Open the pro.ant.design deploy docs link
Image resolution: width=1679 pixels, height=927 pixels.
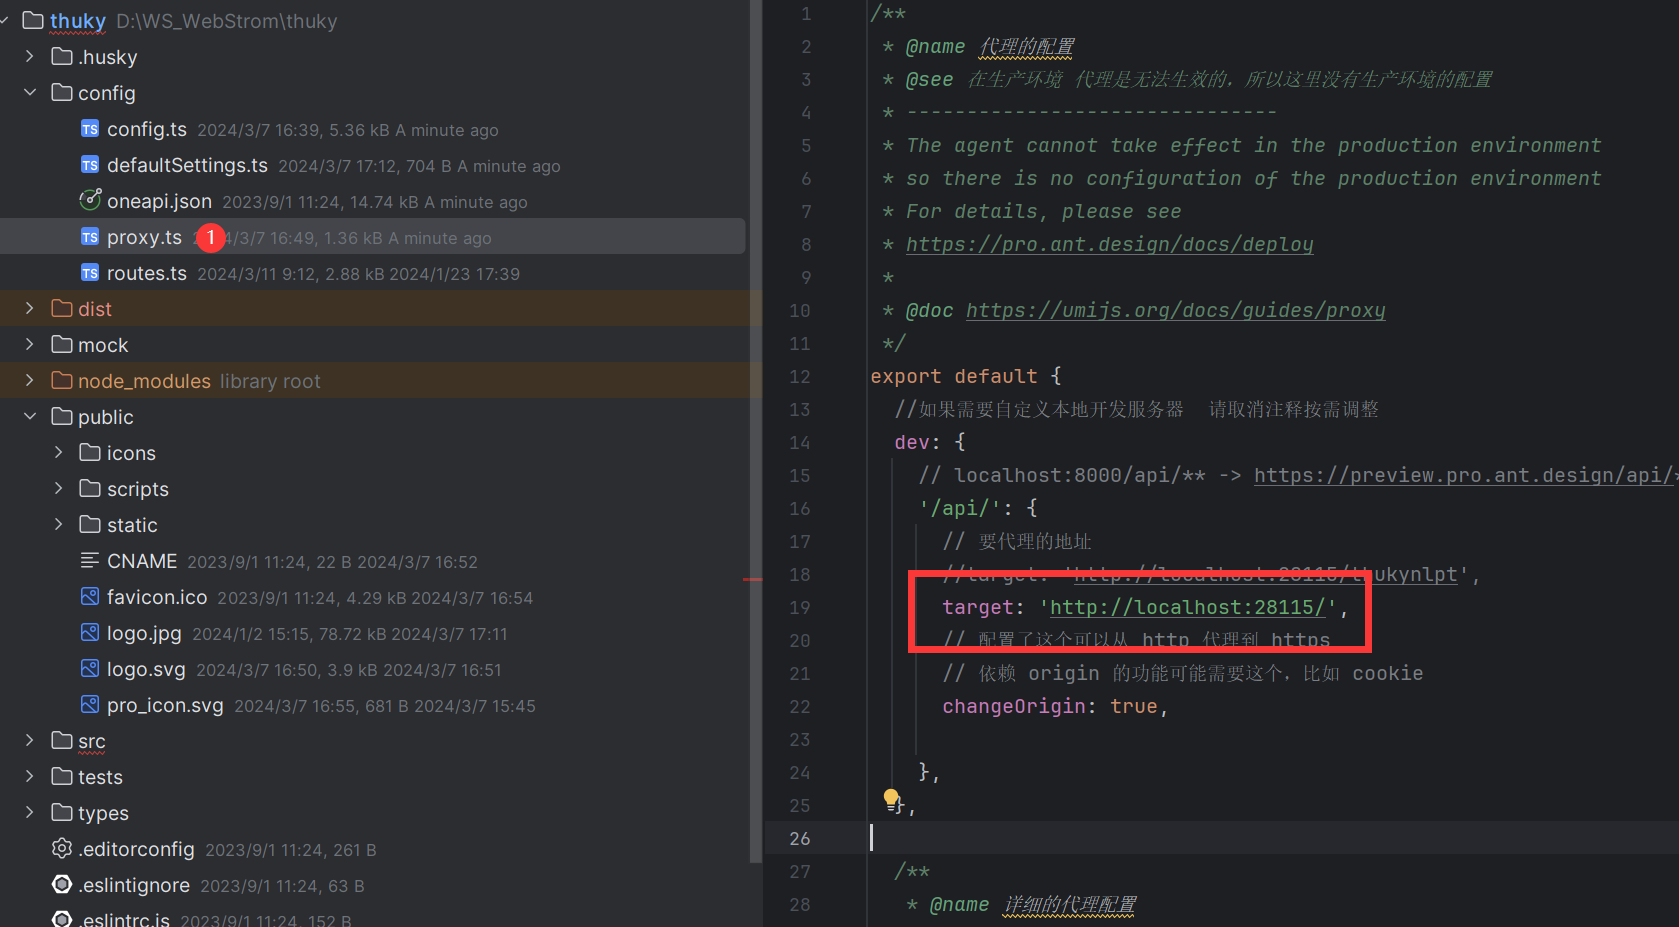pyautogui.click(x=1109, y=244)
